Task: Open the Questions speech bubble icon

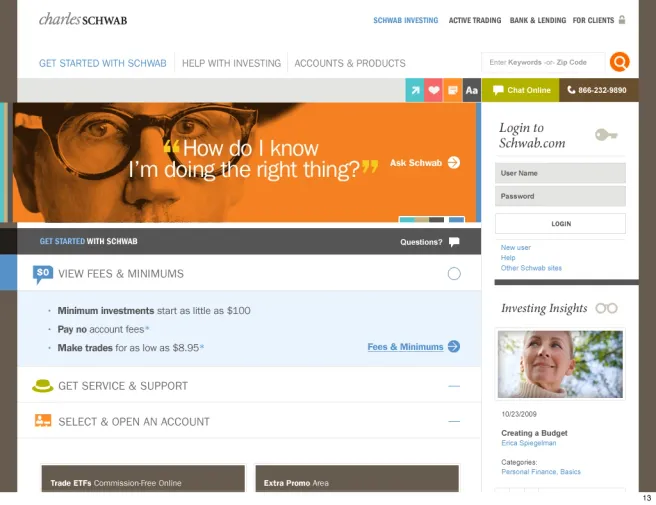Action: tap(454, 242)
